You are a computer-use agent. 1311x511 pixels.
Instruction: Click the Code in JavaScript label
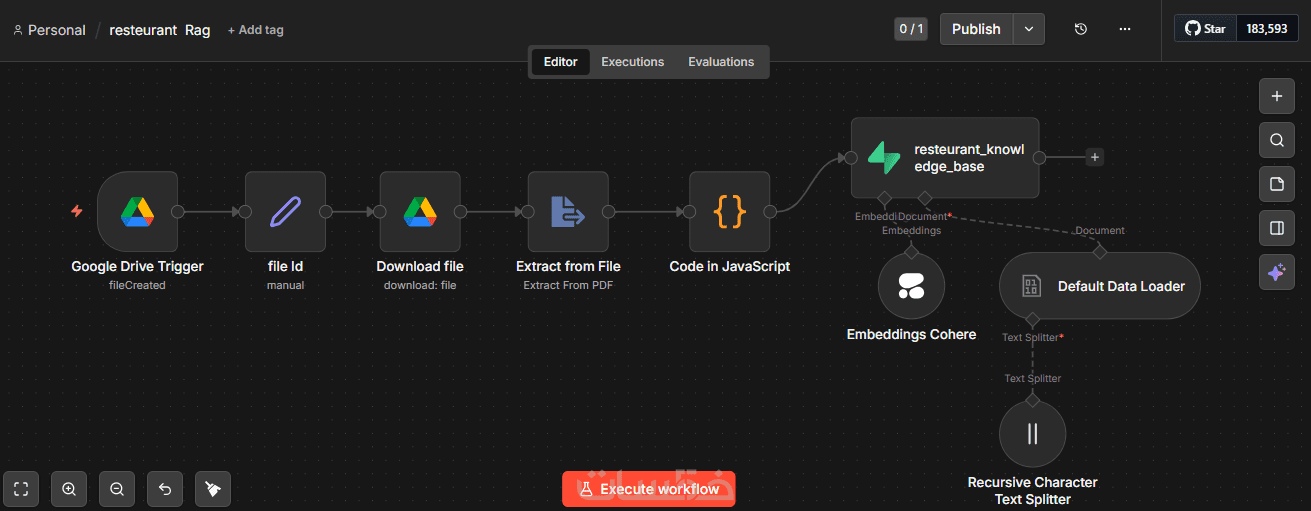(730, 266)
